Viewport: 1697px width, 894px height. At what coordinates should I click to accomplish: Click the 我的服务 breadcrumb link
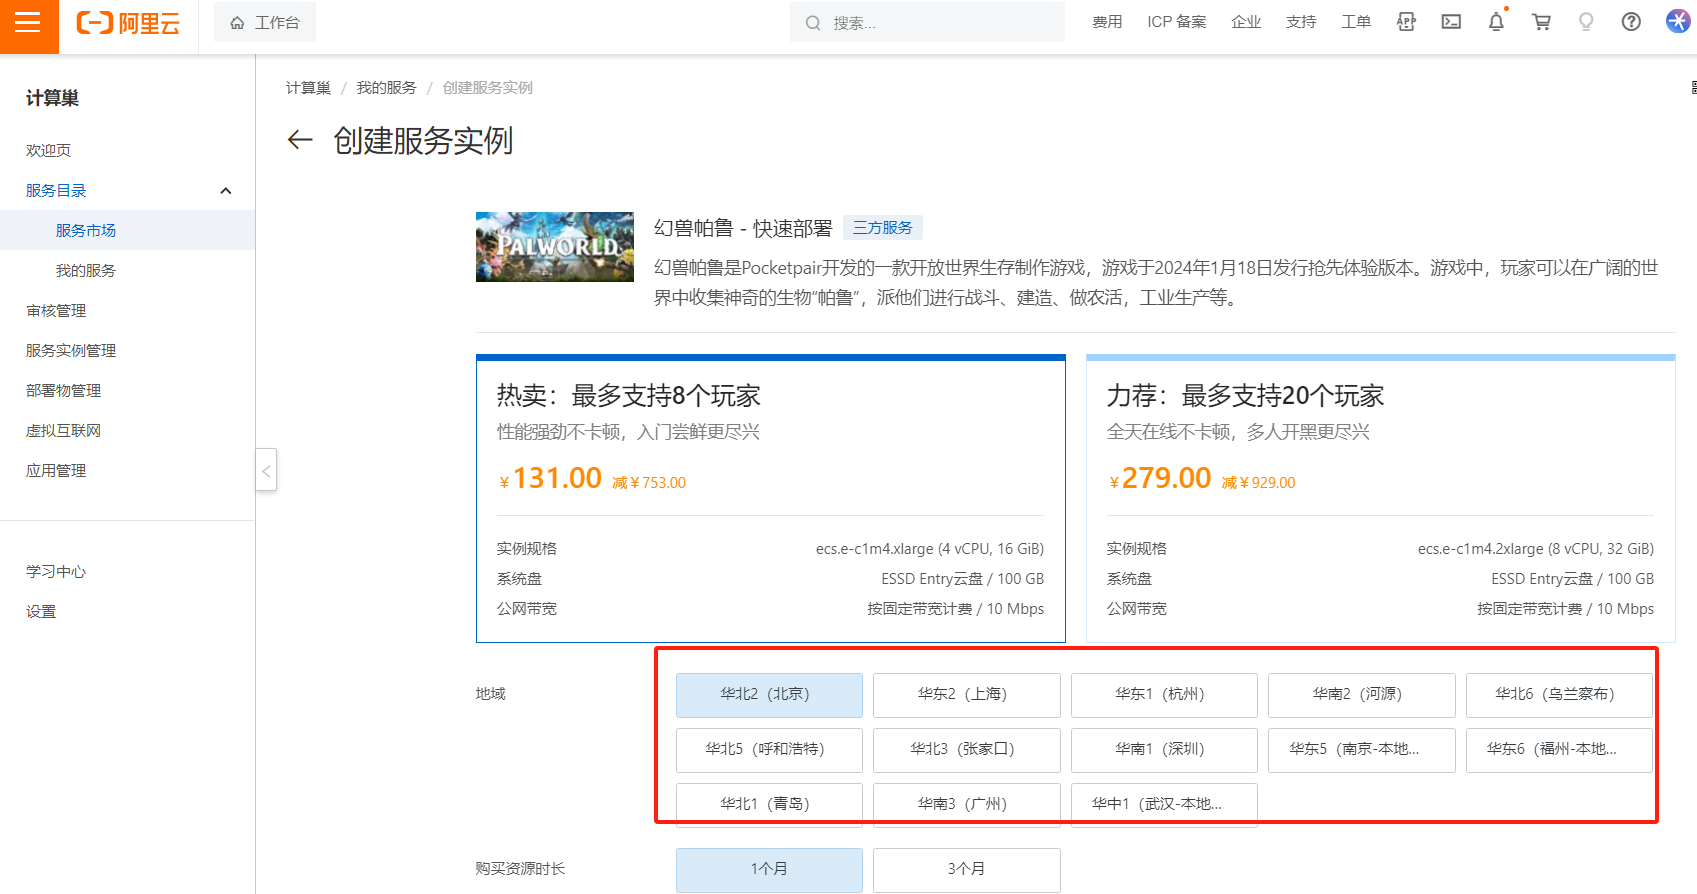tap(386, 88)
